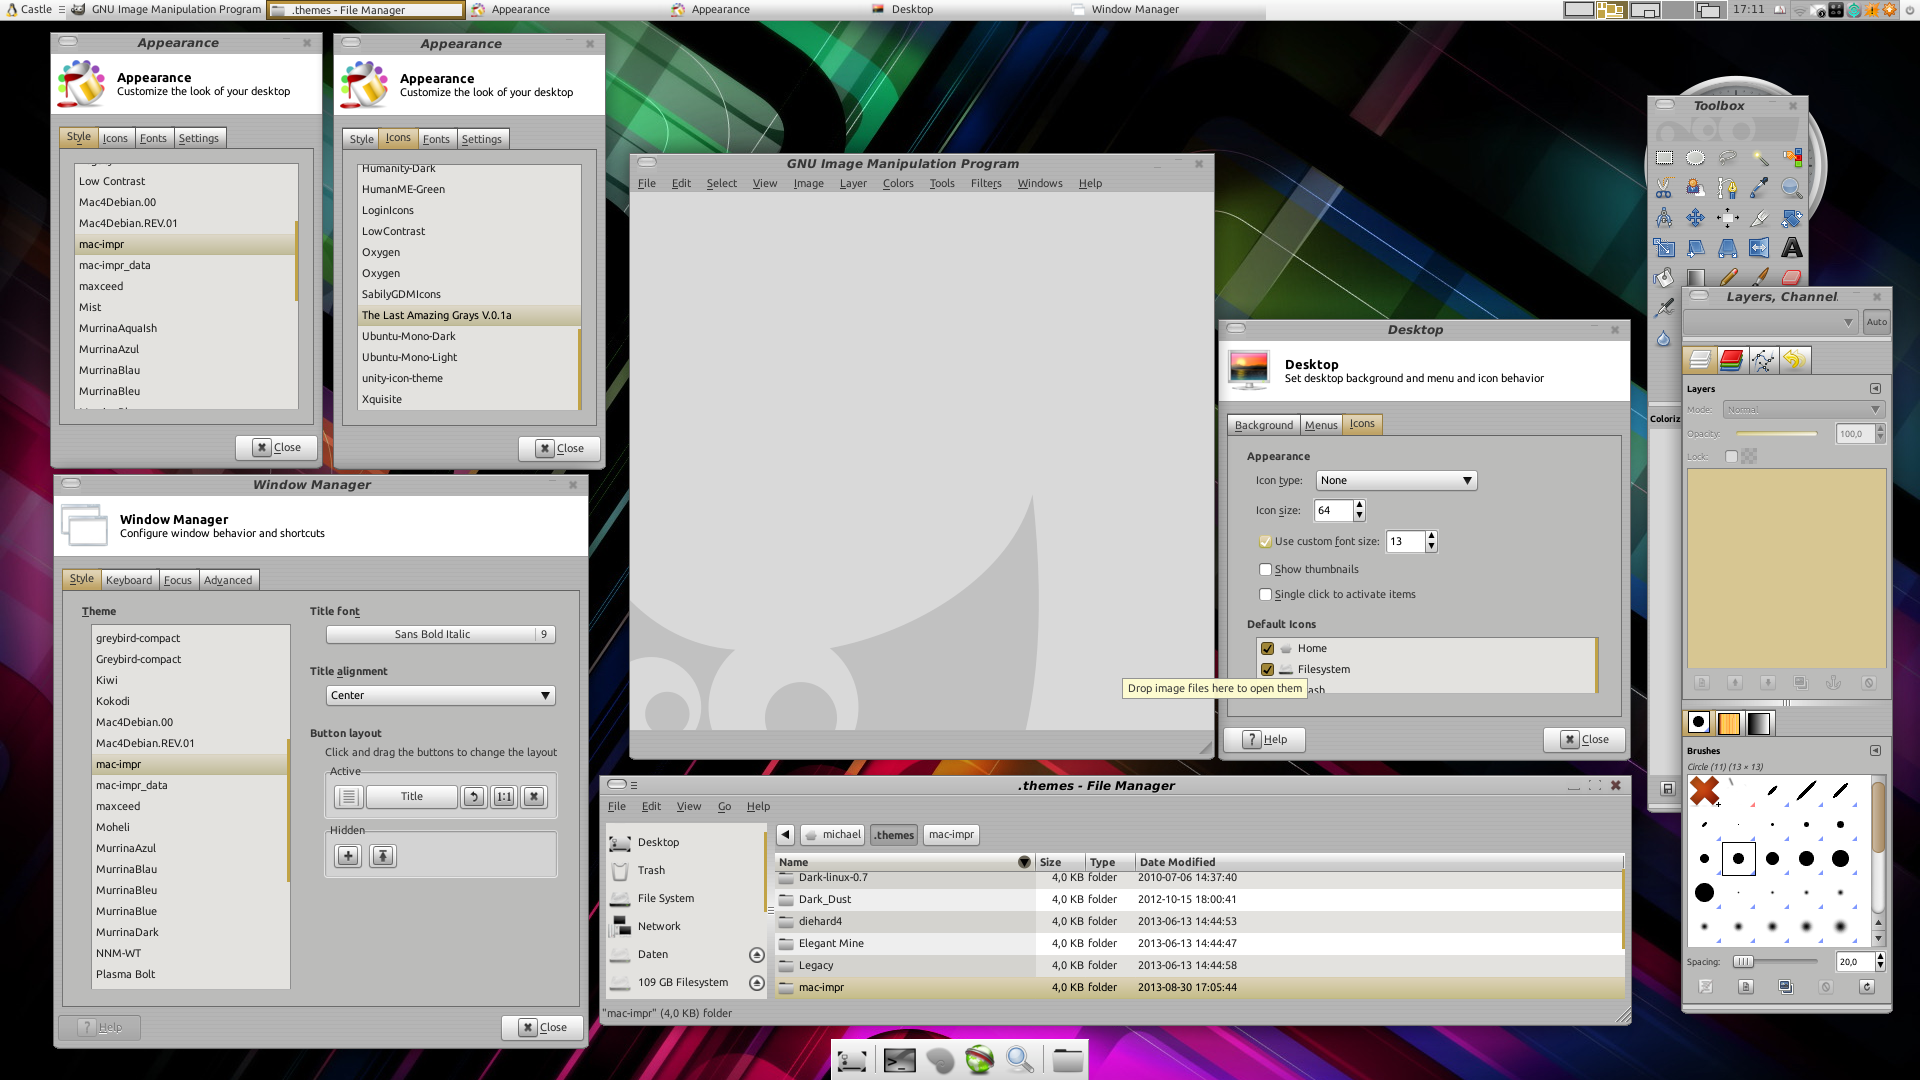This screenshot has width=1920, height=1080.
Task: Open the Layers panel configuration menu arrow
Action: pos(1875,389)
